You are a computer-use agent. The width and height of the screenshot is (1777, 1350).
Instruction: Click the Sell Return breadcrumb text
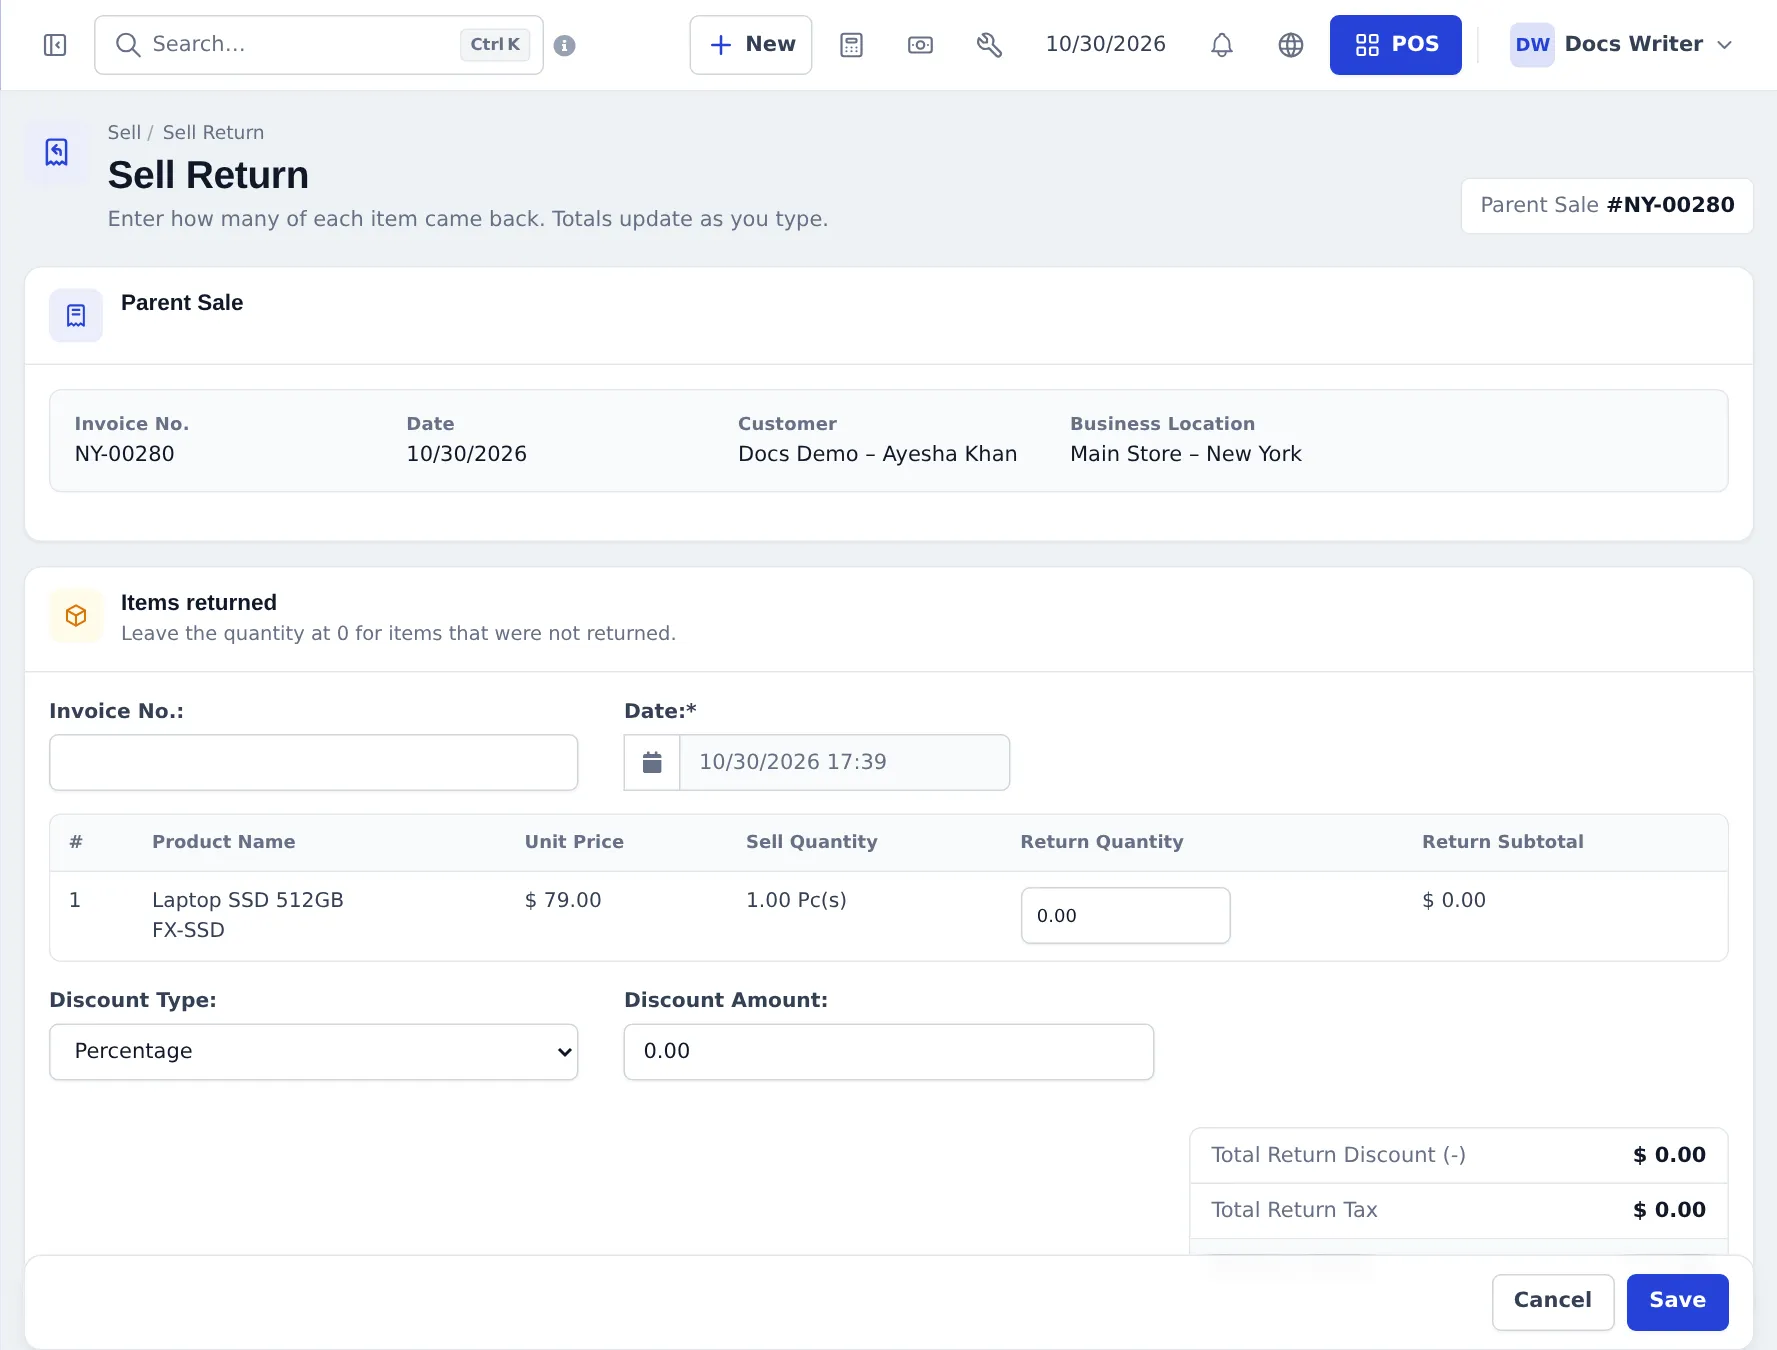pos(213,133)
